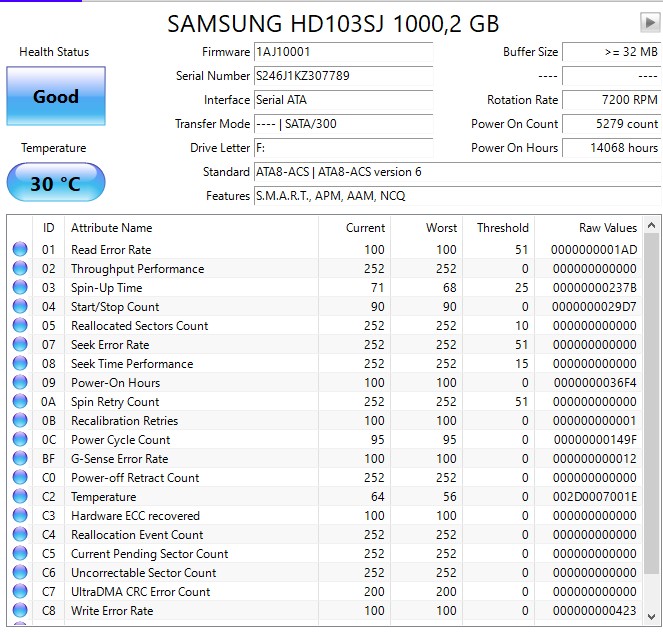Viewport: 663px width, 632px height.
Task: Click the status icon for Power-On Hours row
Action: (x=20, y=383)
